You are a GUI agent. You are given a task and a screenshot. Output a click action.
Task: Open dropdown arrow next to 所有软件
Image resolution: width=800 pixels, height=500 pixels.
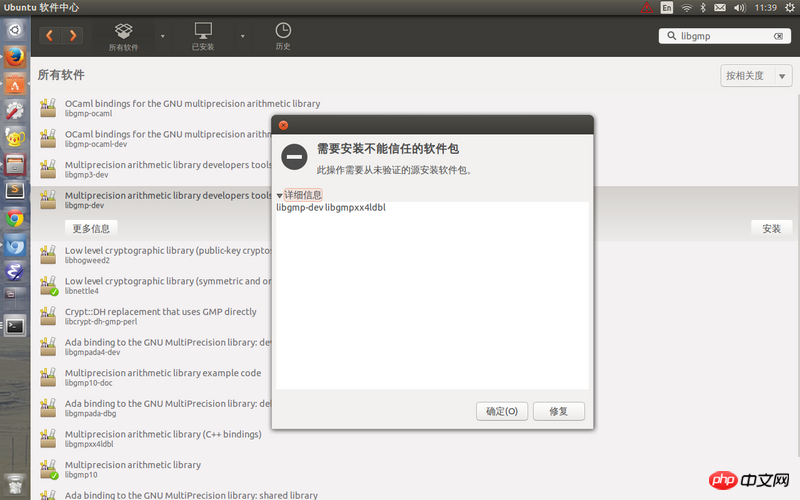pyautogui.click(x=163, y=36)
